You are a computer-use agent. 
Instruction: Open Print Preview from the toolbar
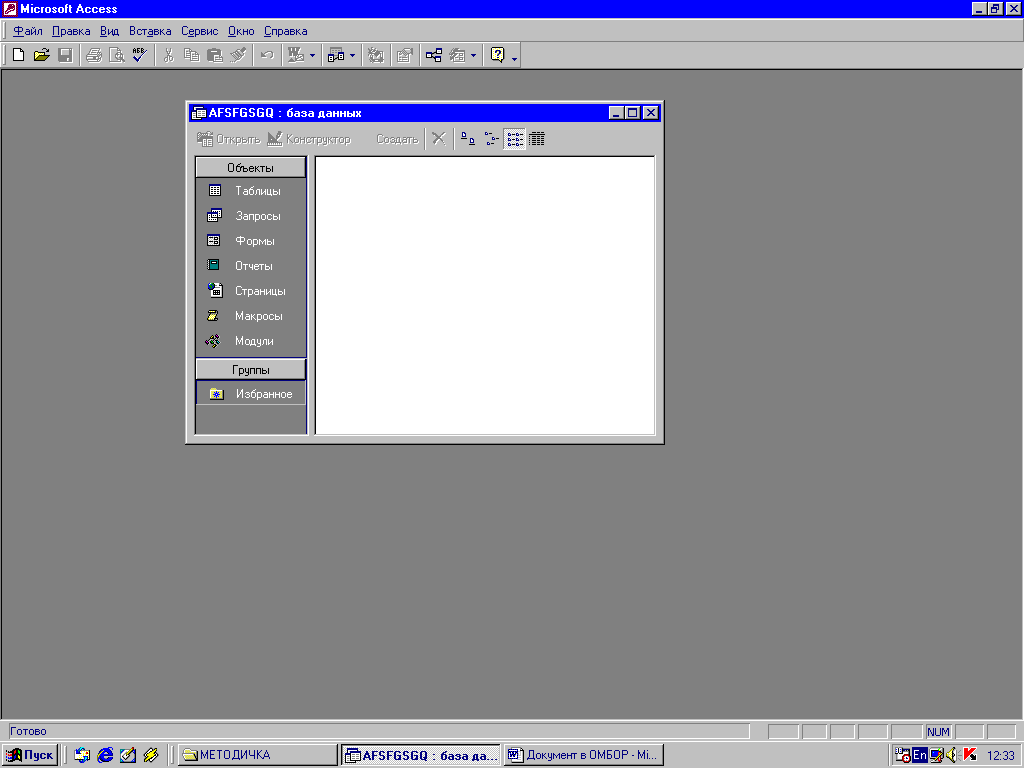tap(117, 55)
